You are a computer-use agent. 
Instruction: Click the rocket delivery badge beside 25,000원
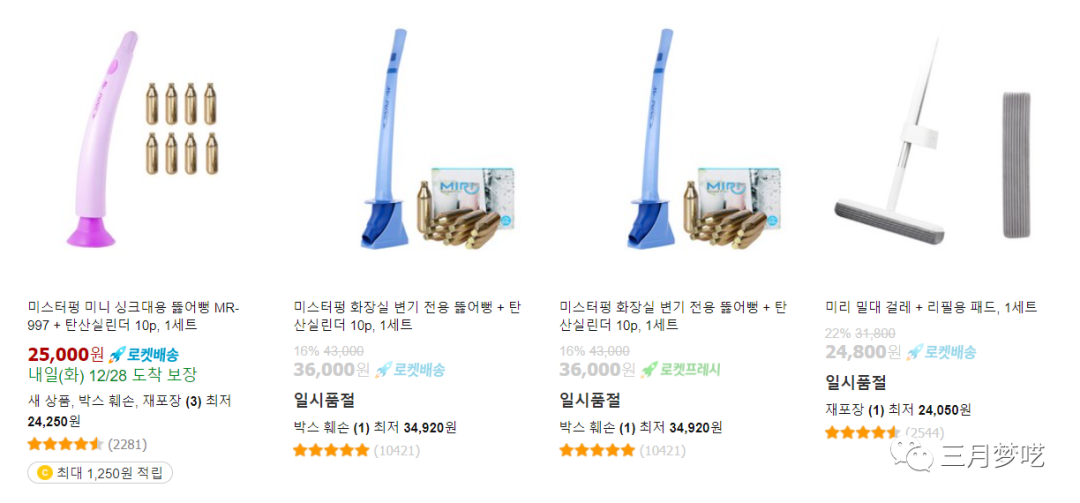[144, 355]
